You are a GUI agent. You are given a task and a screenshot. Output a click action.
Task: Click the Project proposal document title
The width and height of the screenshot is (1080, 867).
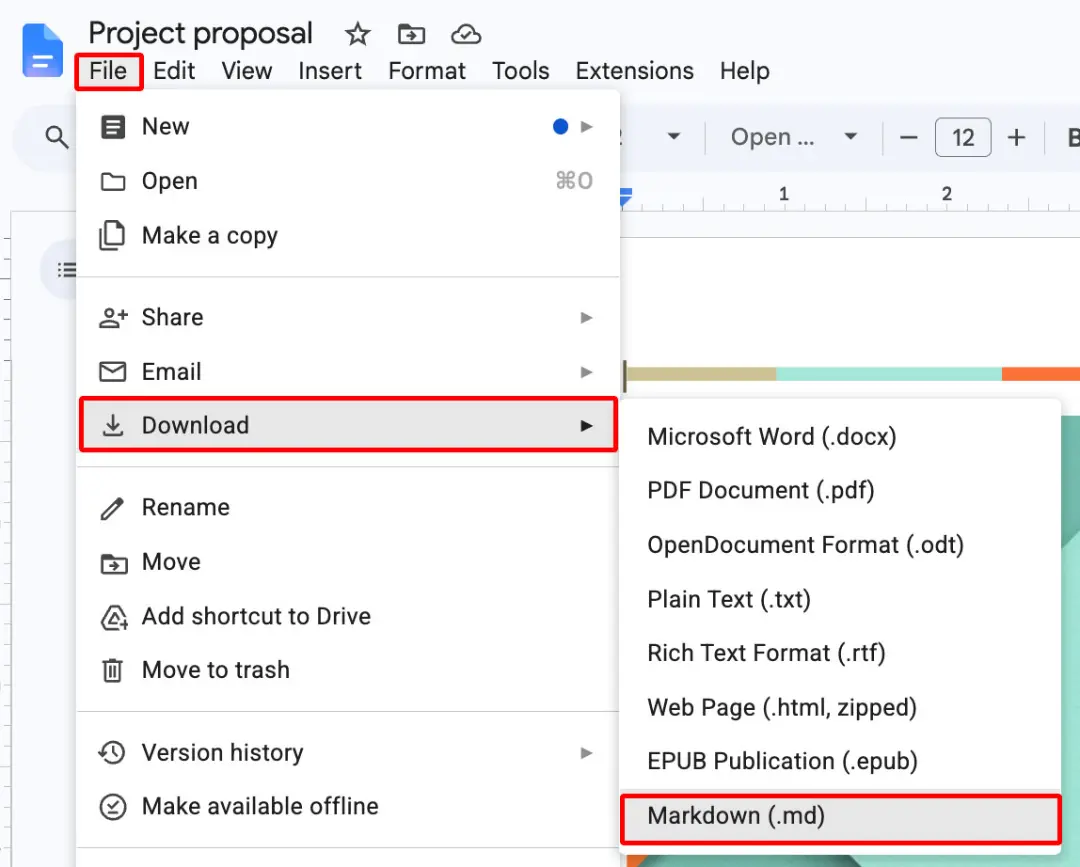pyautogui.click(x=200, y=34)
